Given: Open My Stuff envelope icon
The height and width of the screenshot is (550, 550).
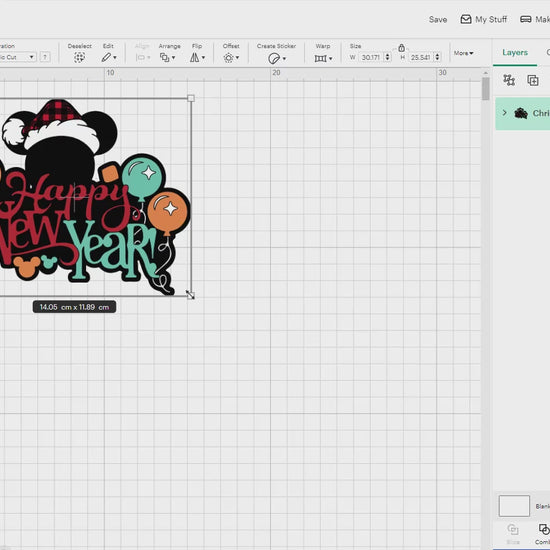Looking at the screenshot, I should 466,19.
